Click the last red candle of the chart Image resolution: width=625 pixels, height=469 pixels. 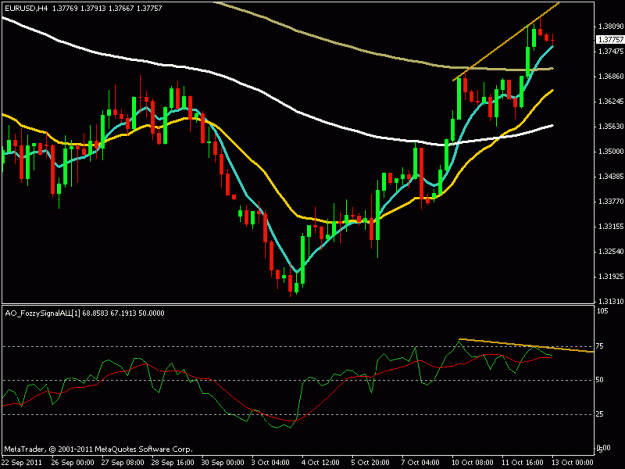point(552,40)
